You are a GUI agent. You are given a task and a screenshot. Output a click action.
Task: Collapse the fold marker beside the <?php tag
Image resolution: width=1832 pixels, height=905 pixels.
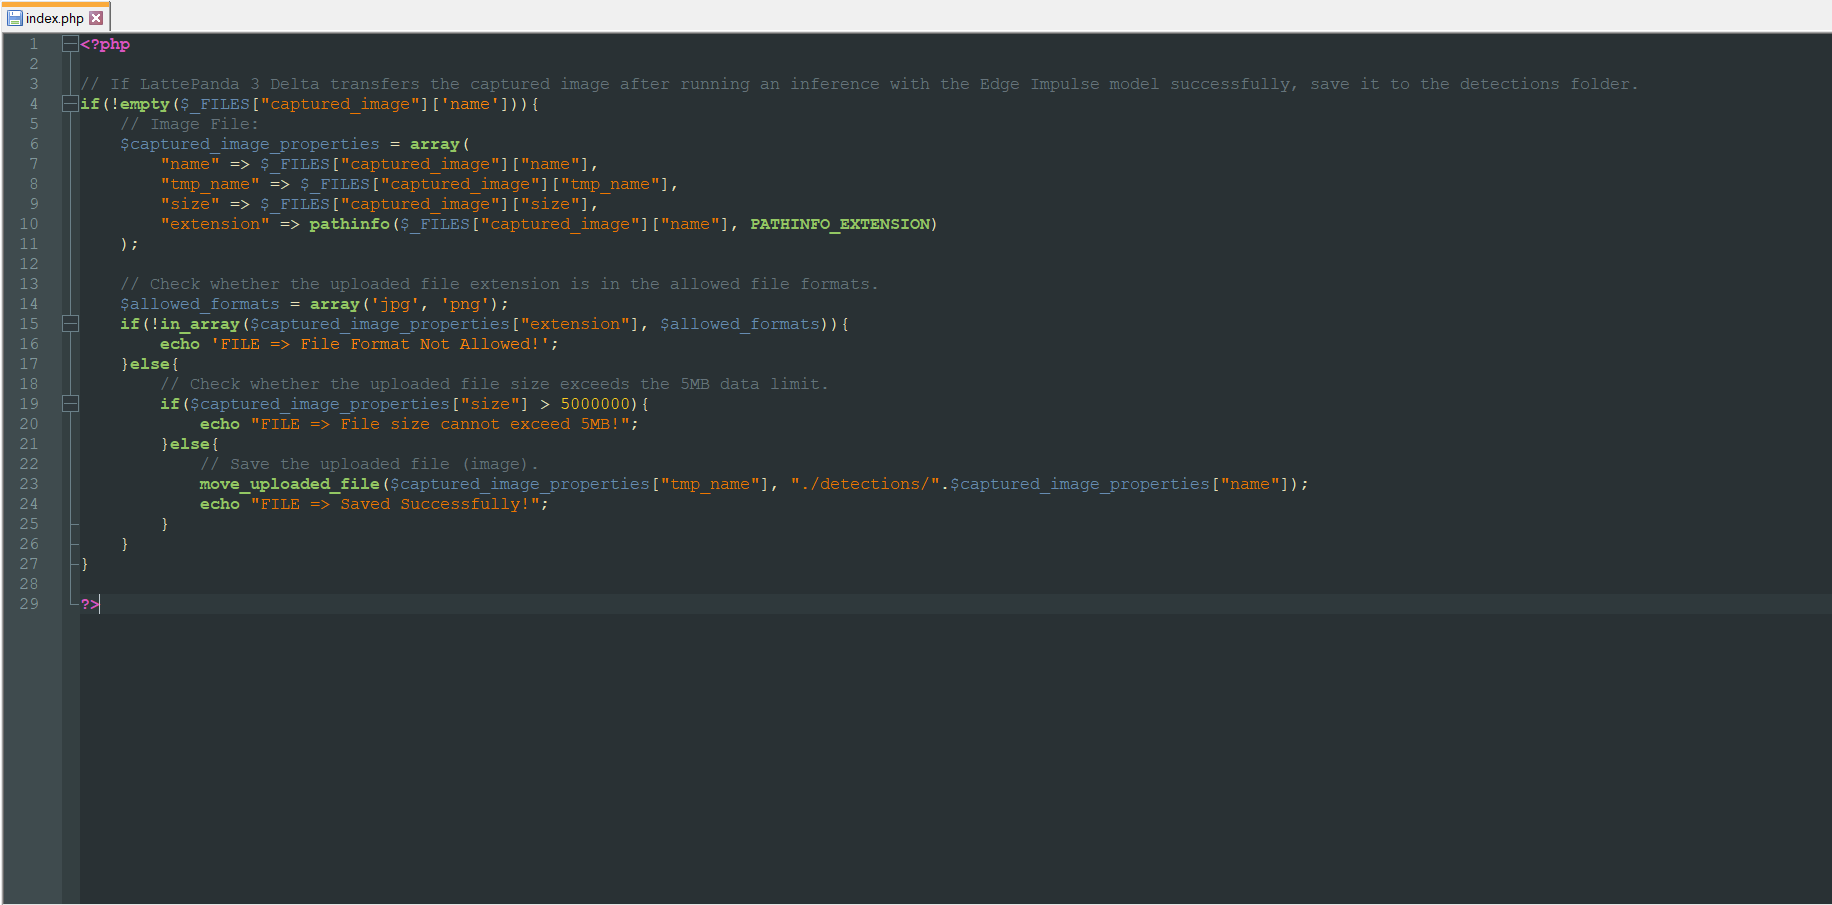pos(70,44)
